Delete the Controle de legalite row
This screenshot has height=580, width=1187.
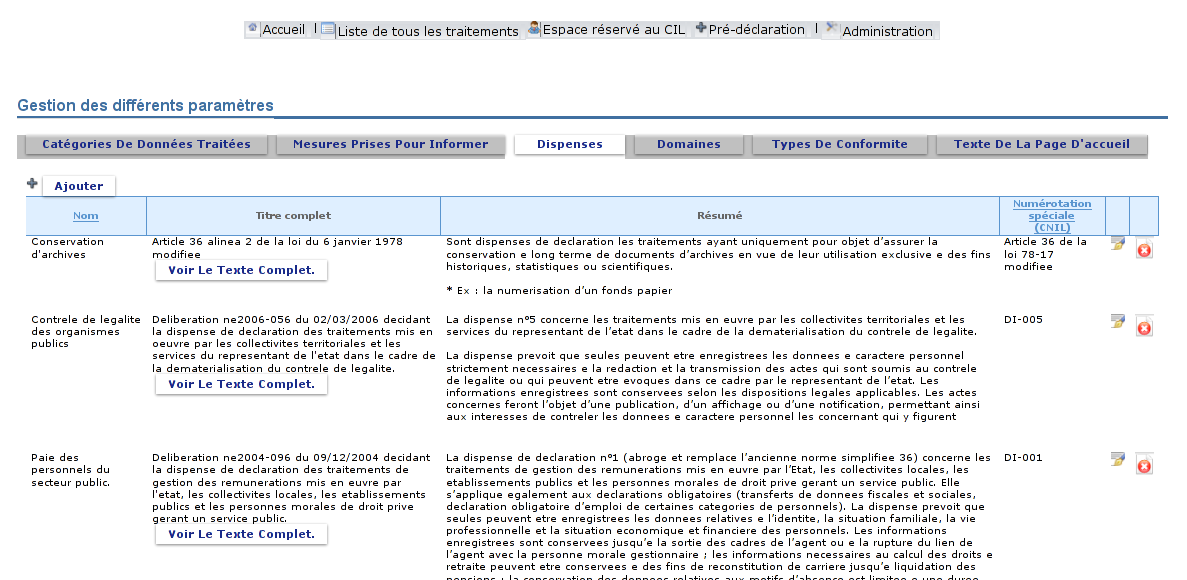tap(1144, 328)
